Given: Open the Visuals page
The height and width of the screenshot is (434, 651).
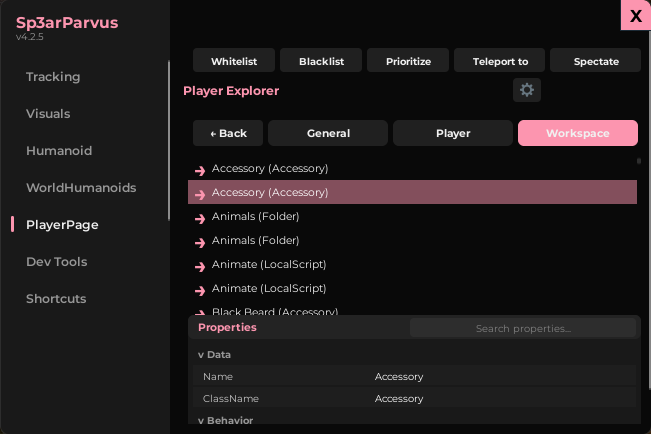Looking at the screenshot, I should [48, 113].
